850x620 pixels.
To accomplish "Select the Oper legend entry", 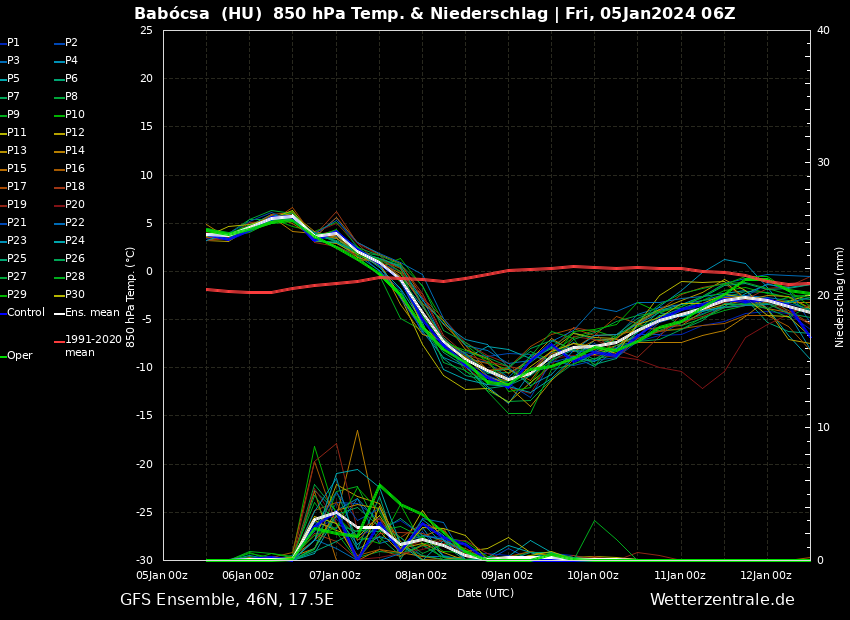I will click(x=19, y=356).
